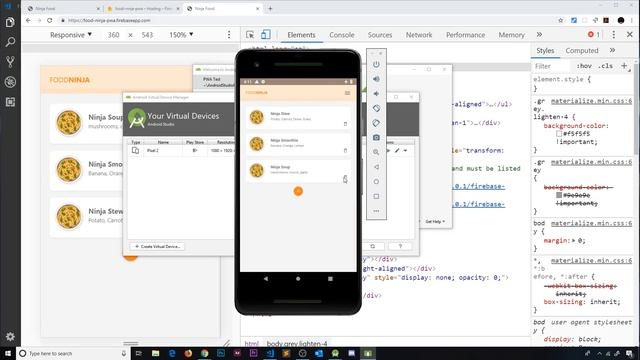Open the emulator extended controls (three dots)
The width and height of the screenshot is (640, 360).
[x=376, y=211]
